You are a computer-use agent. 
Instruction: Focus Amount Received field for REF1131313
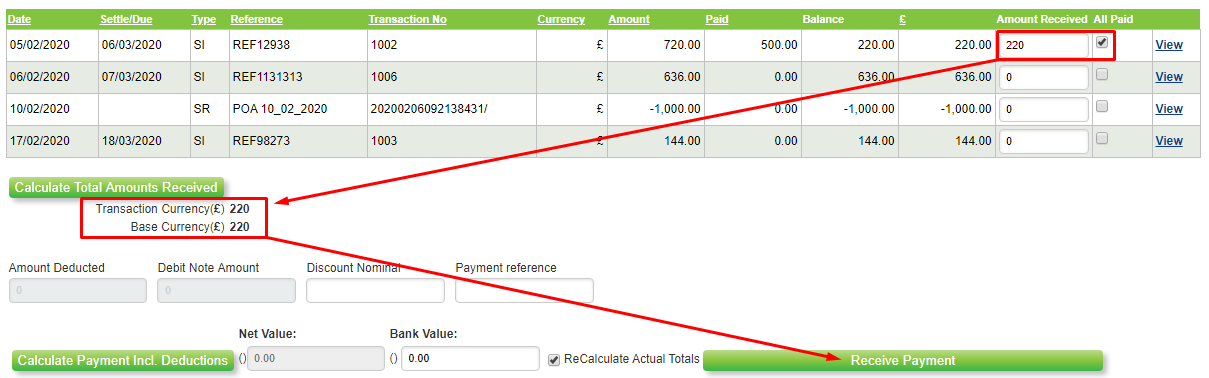point(1044,77)
